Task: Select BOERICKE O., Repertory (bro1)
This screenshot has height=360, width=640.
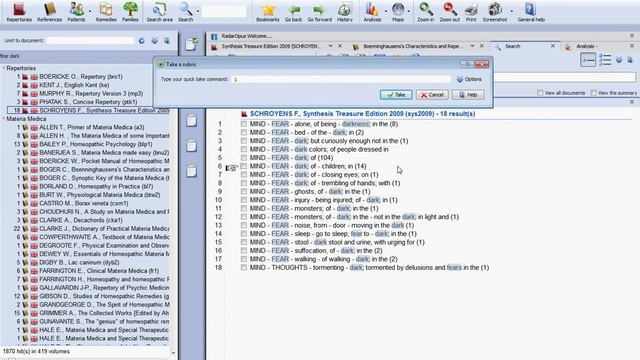Action: (80, 77)
